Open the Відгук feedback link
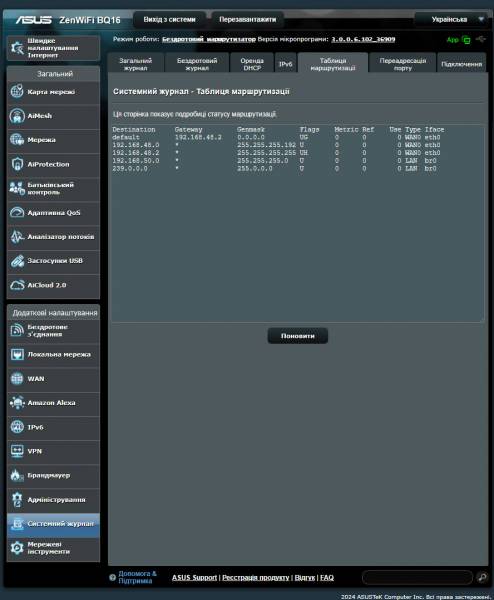Viewport: 494px width, 600px height. pos(305,577)
